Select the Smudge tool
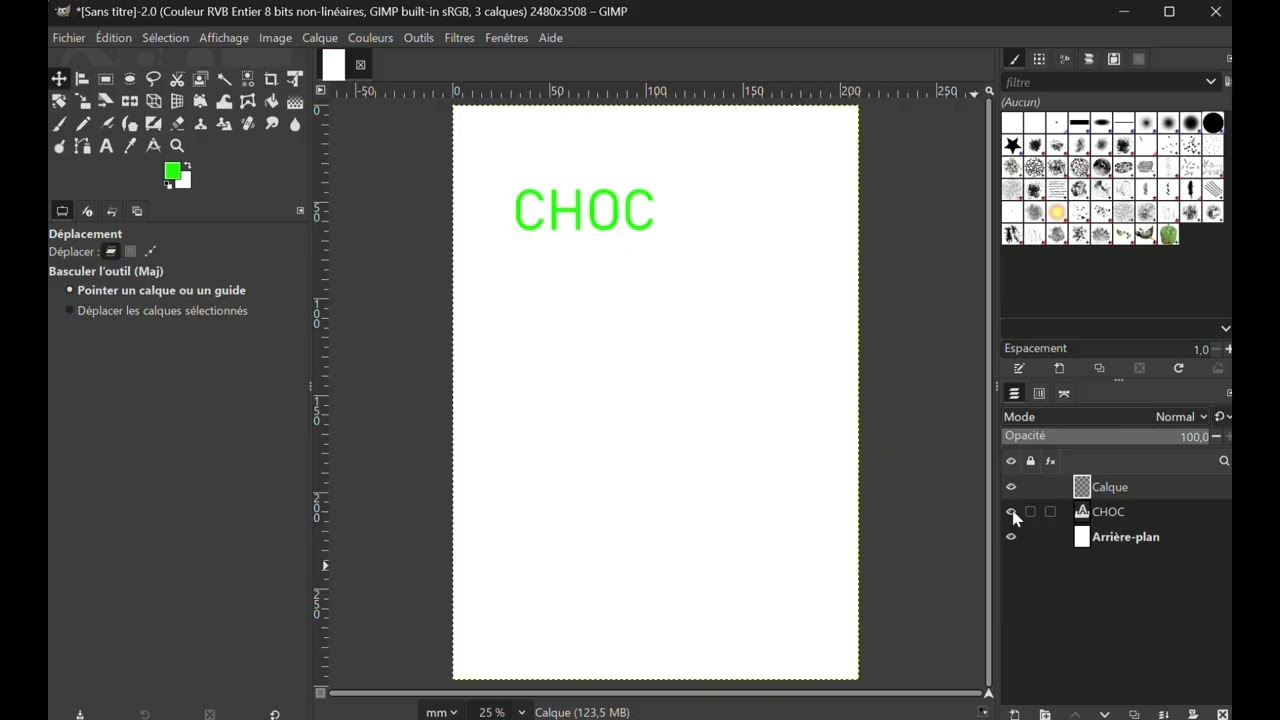Screen dimensions: 1280x720 tap(271, 124)
